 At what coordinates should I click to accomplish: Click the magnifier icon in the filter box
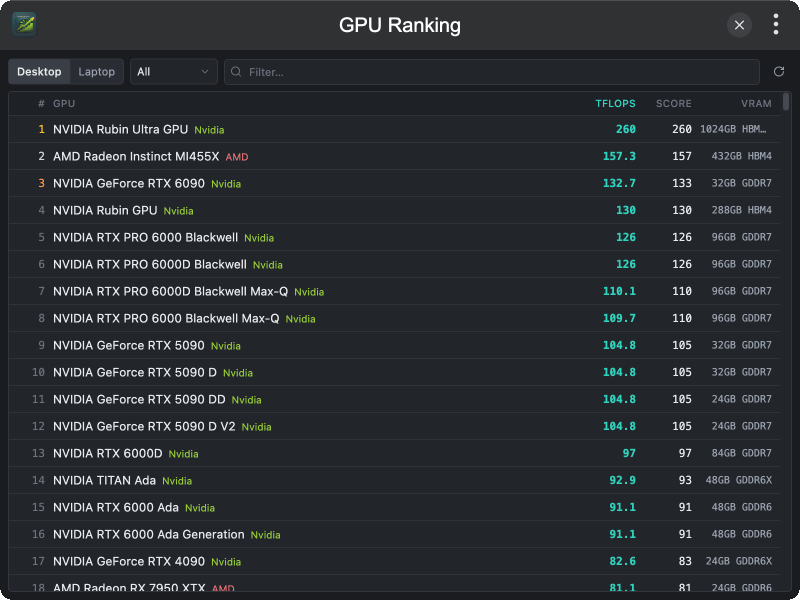[236, 71]
